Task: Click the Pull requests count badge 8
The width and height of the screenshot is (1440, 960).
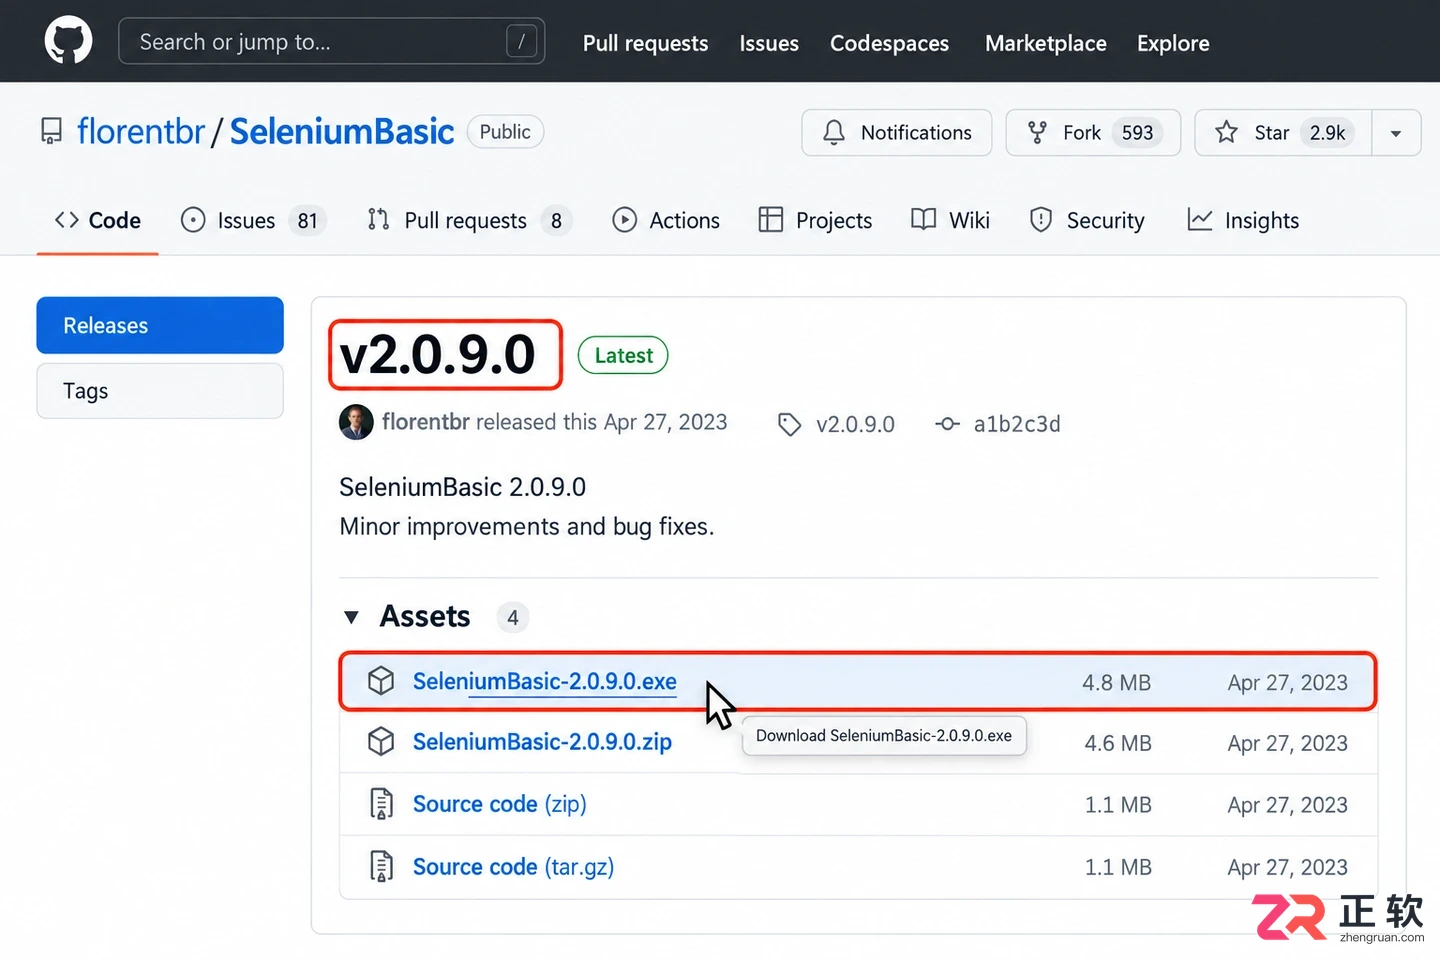Action: coord(556,220)
